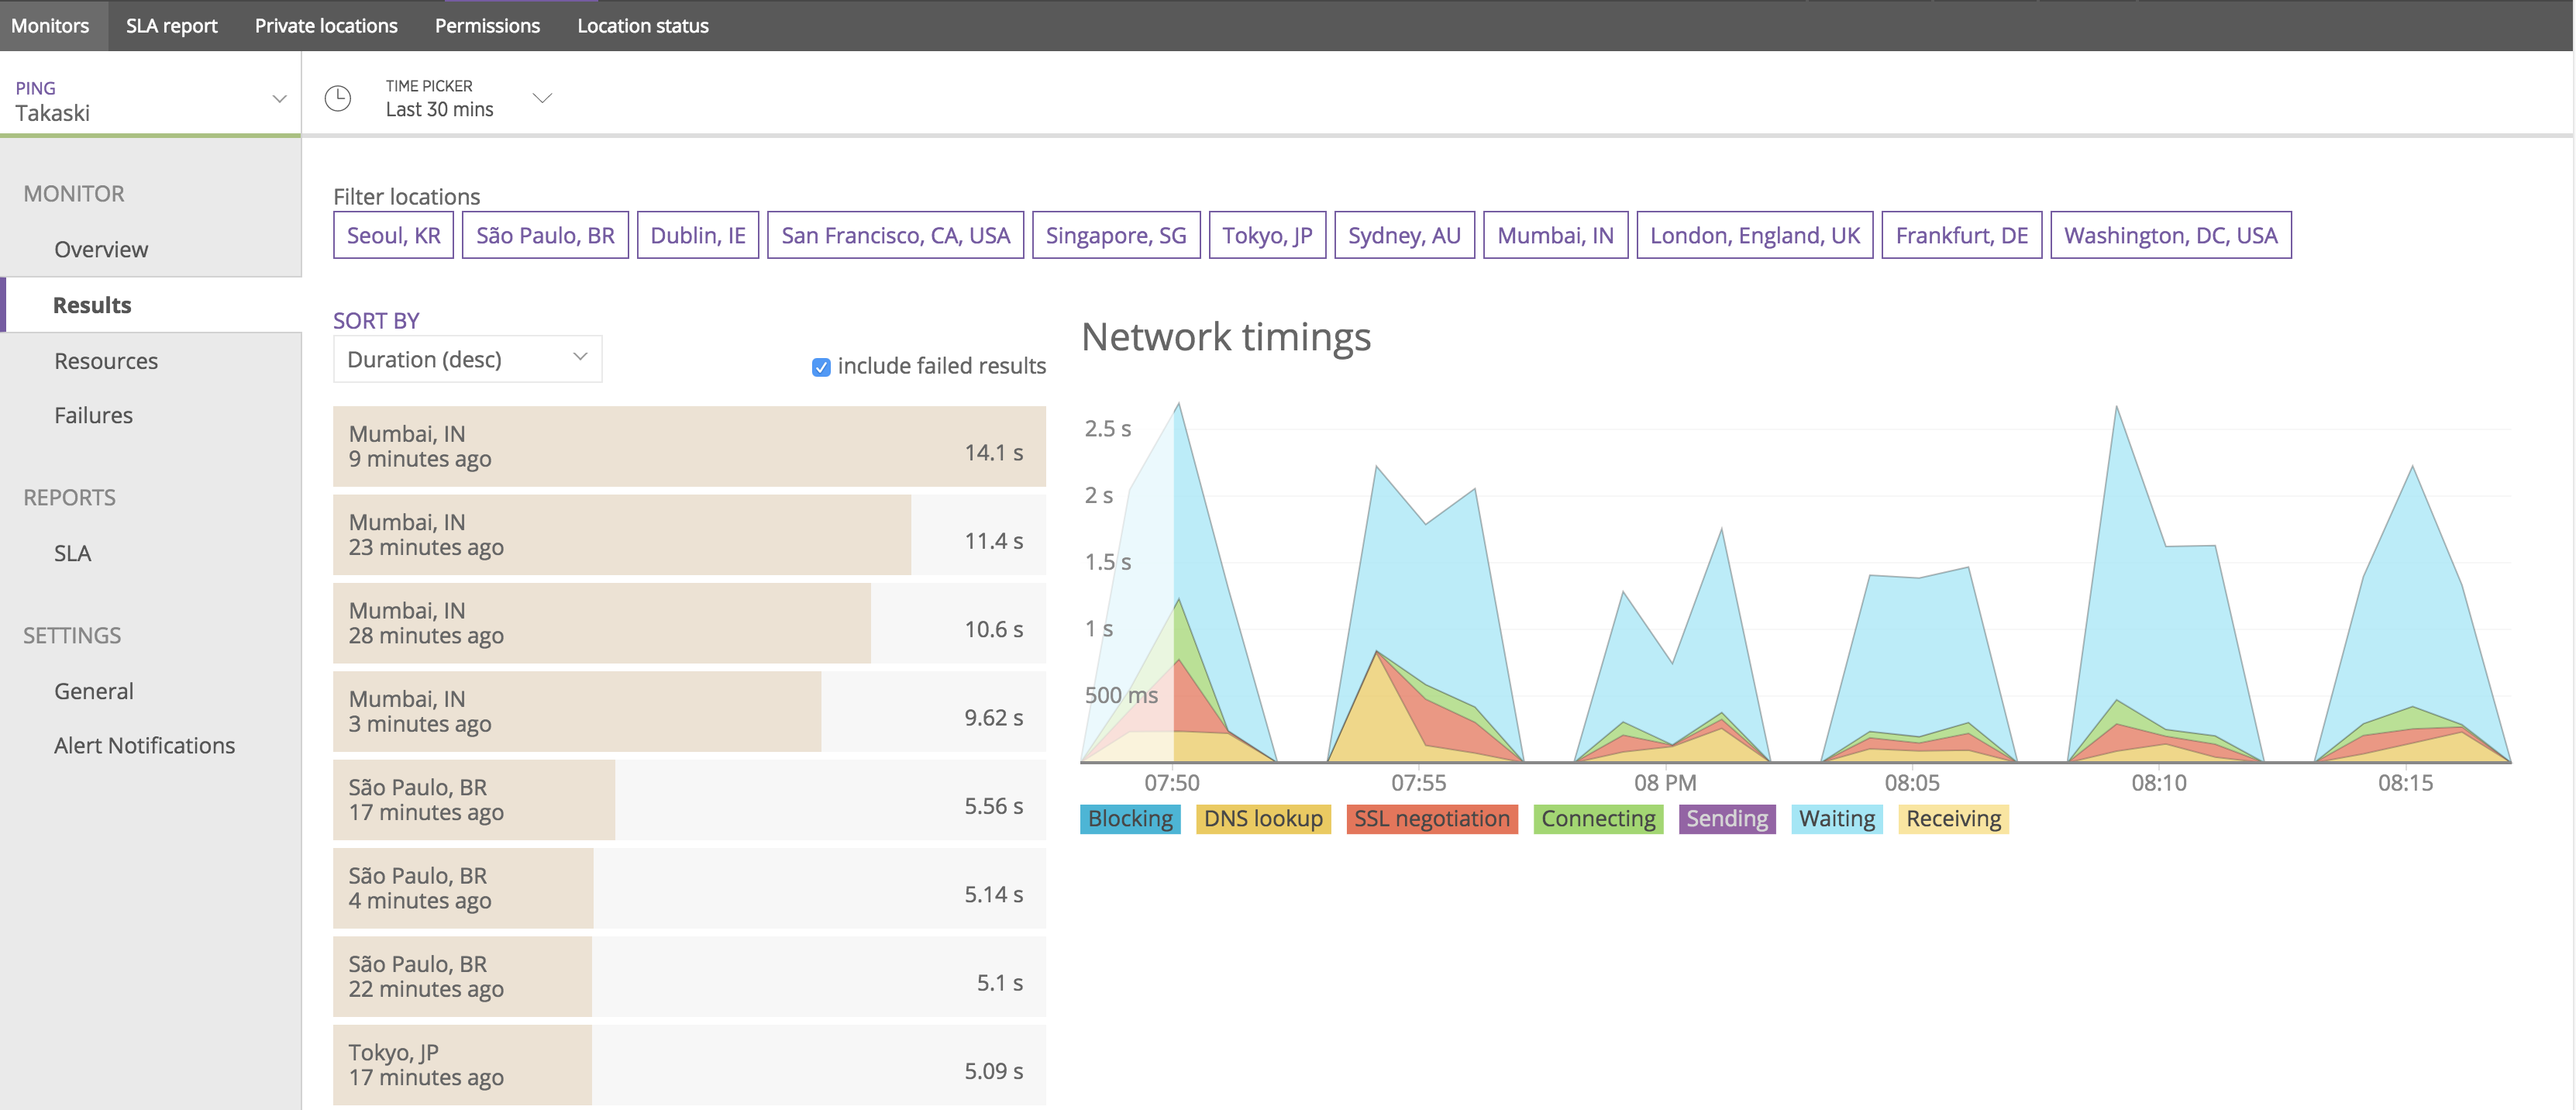2576x1110 pixels.
Task: Open Tokyo result from 17 minutes ago
Action: 689,1065
